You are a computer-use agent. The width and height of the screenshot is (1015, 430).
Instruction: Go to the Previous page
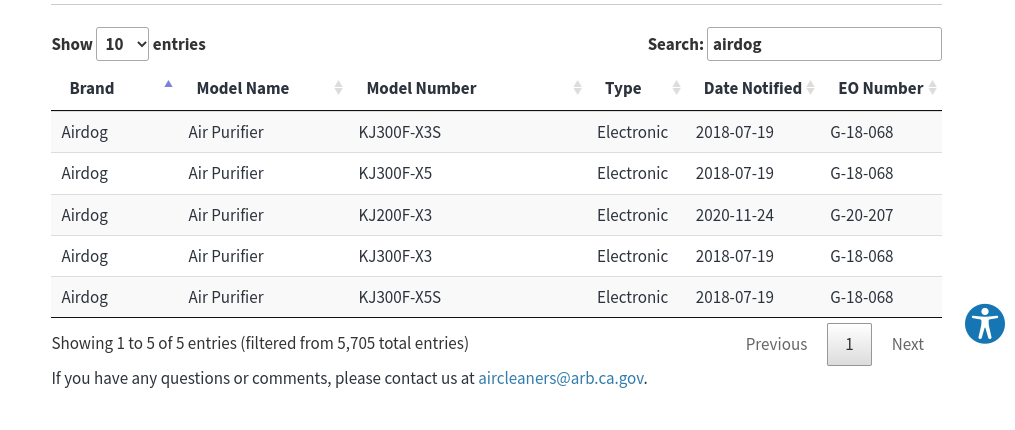pyautogui.click(x=776, y=345)
